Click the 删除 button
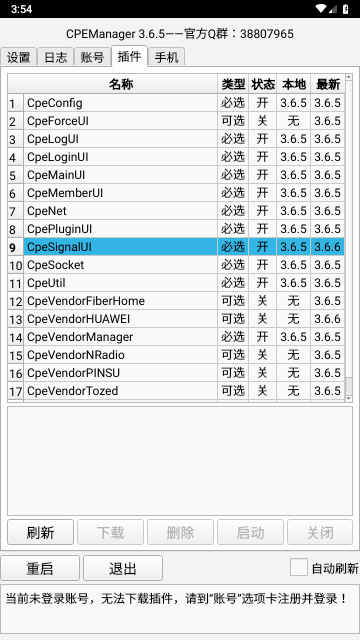Viewport: 360px width, 640px height. pyautogui.click(x=180, y=532)
